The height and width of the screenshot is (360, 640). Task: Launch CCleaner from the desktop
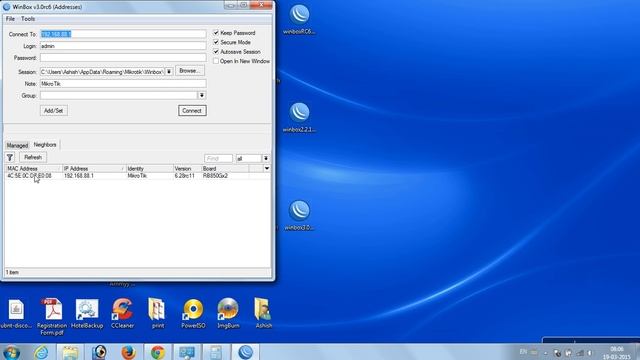tap(122, 313)
